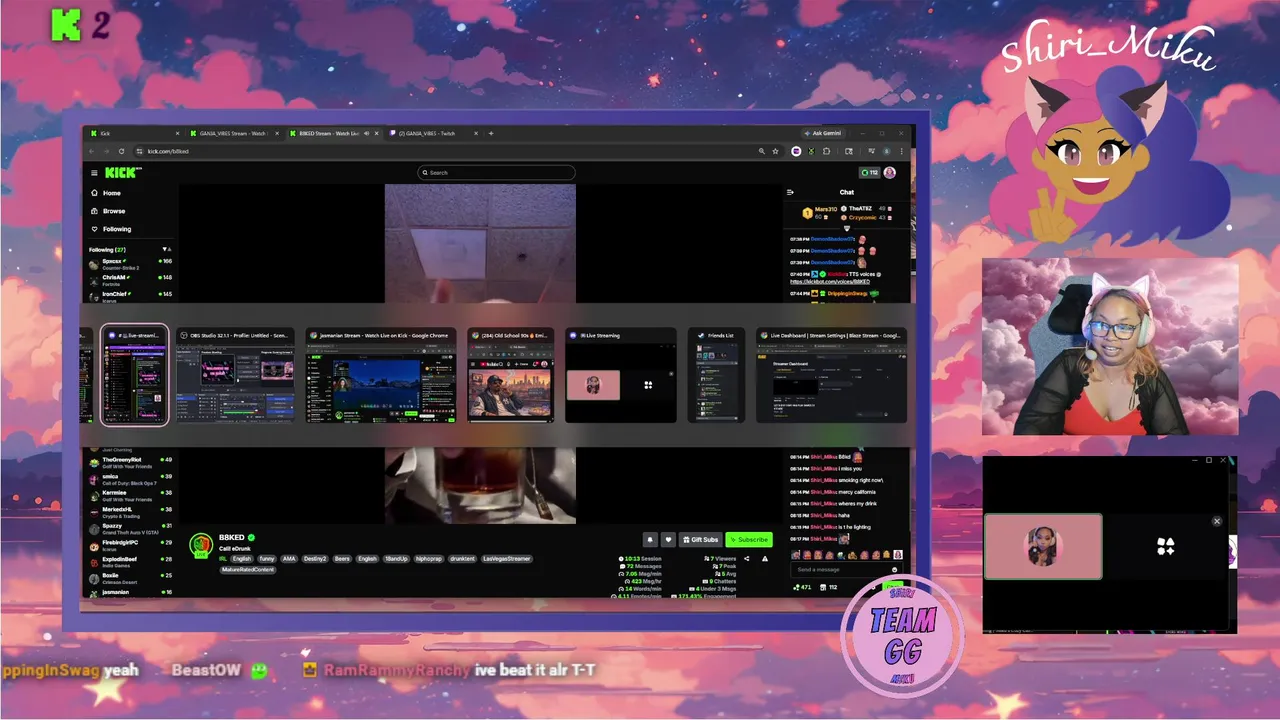Open ExplodinBeef channel in sidebar
The height and width of the screenshot is (720, 1280).
tap(130, 561)
